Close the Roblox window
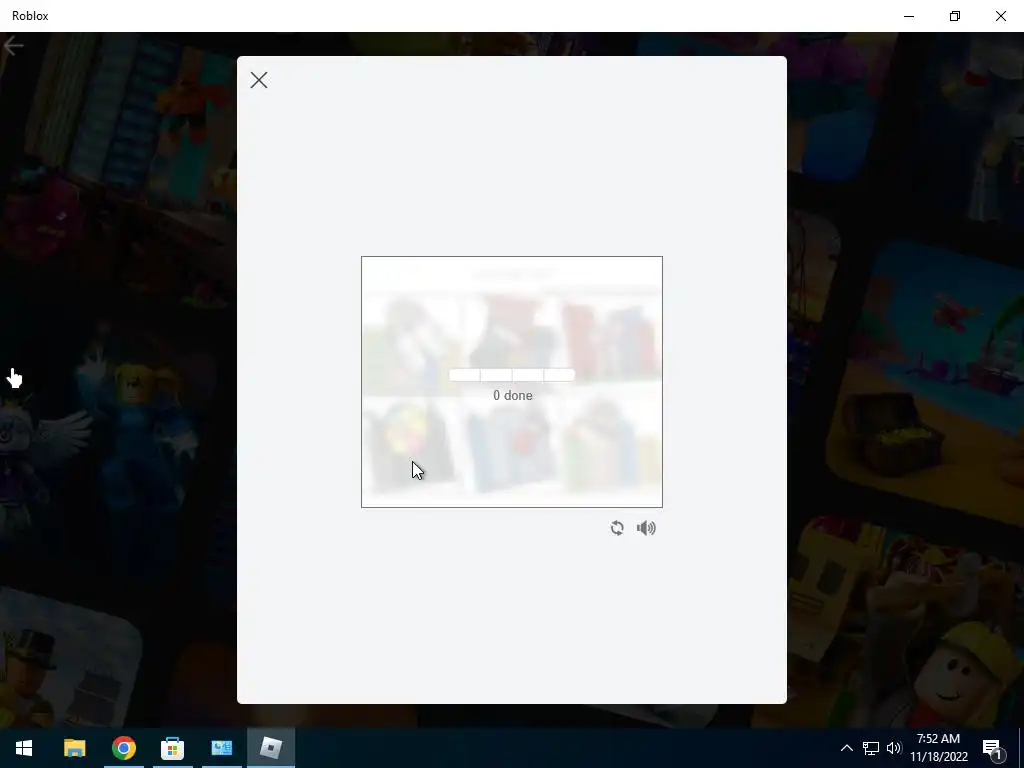 click(x=1000, y=16)
